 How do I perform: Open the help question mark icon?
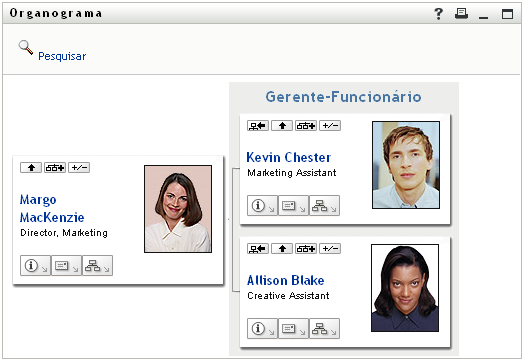pos(438,14)
